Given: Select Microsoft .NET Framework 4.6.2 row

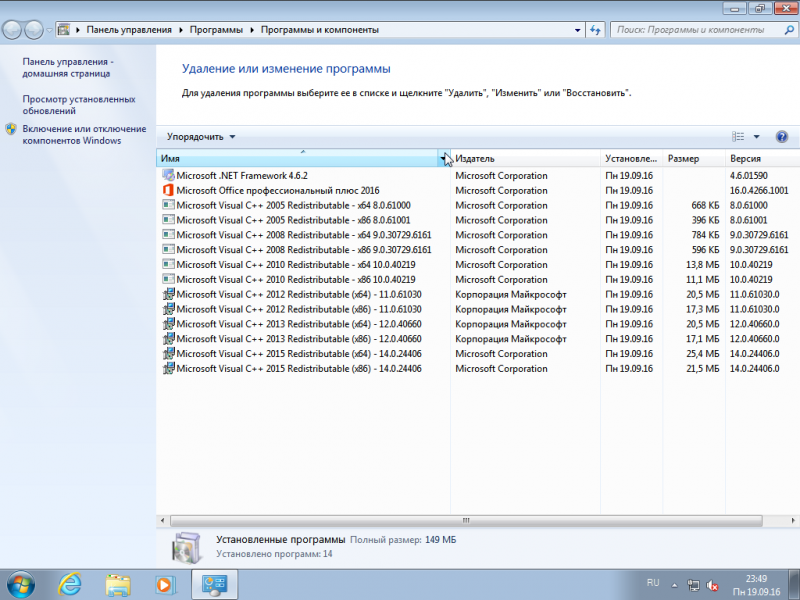Looking at the screenshot, I should [x=478, y=175].
